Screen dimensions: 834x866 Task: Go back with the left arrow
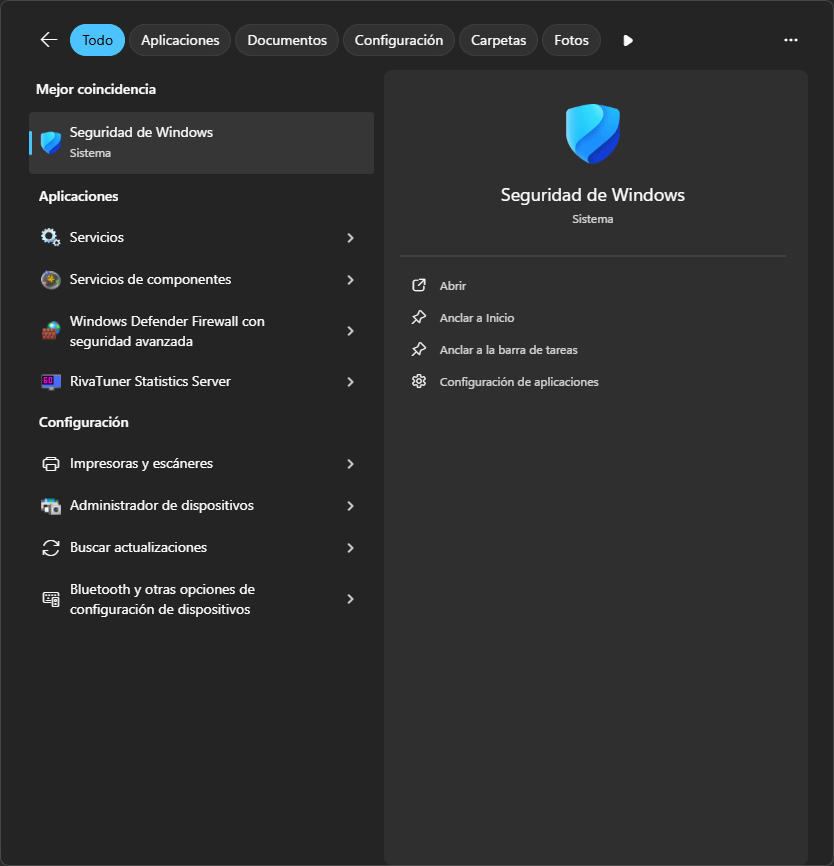click(49, 40)
